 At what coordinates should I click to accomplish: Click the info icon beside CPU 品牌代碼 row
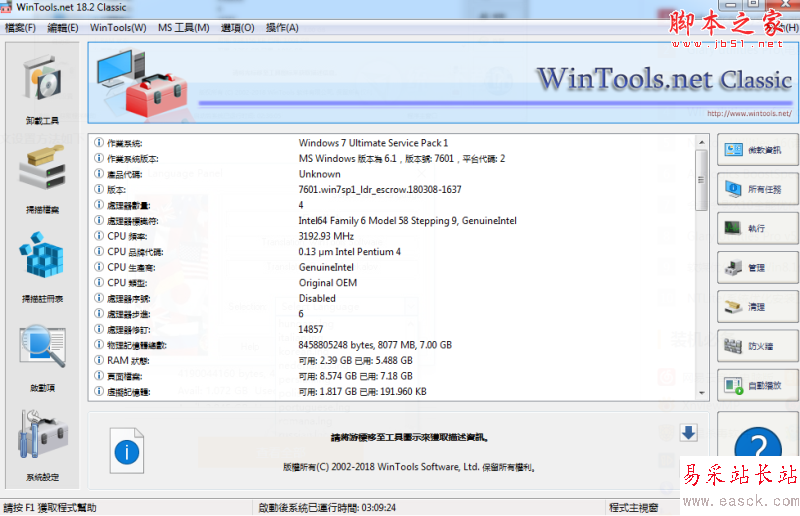click(x=99, y=251)
